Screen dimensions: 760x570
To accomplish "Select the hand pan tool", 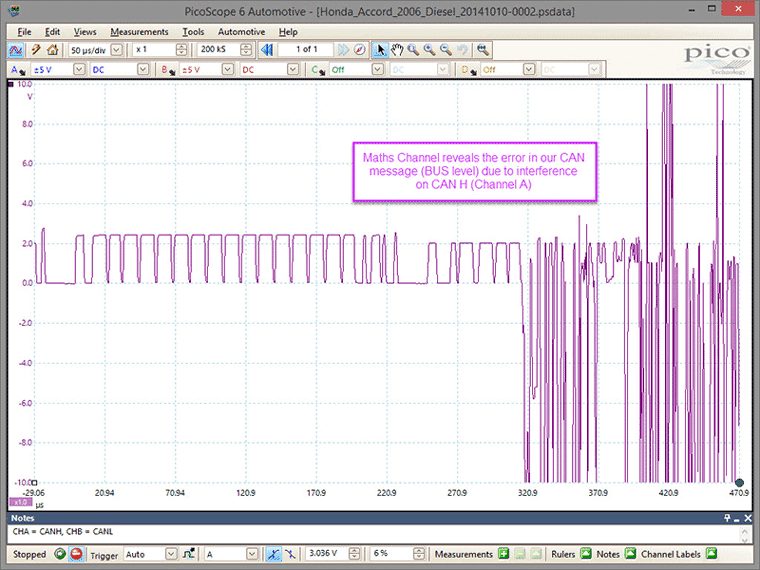I will pyautogui.click(x=397, y=49).
